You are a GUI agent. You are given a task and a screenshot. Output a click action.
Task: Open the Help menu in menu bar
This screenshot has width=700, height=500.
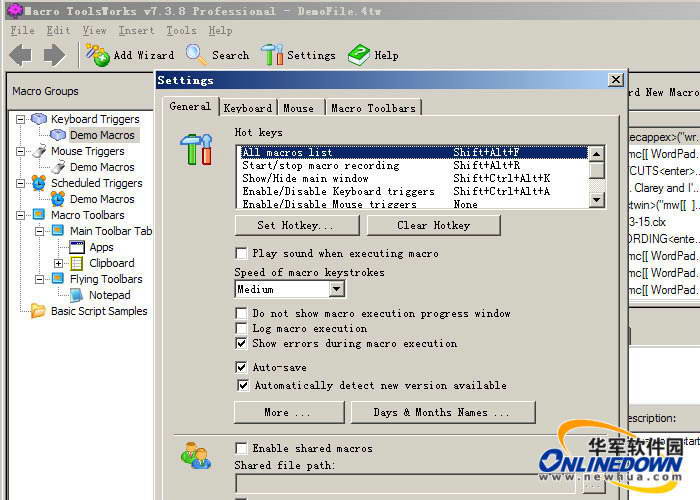(x=220, y=30)
